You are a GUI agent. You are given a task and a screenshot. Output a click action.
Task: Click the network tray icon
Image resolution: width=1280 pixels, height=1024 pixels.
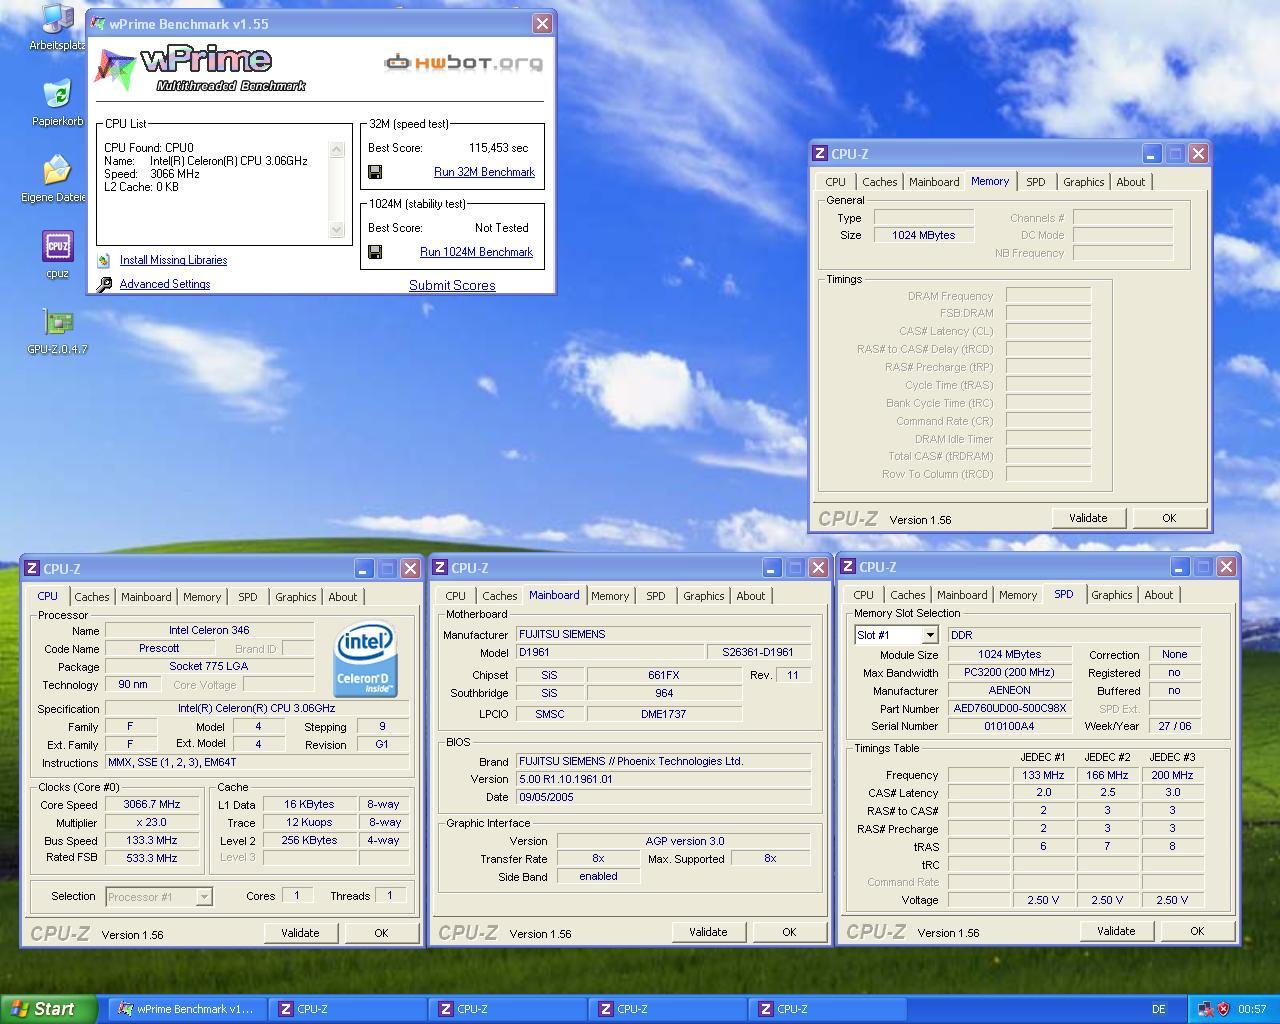click(x=1205, y=1009)
